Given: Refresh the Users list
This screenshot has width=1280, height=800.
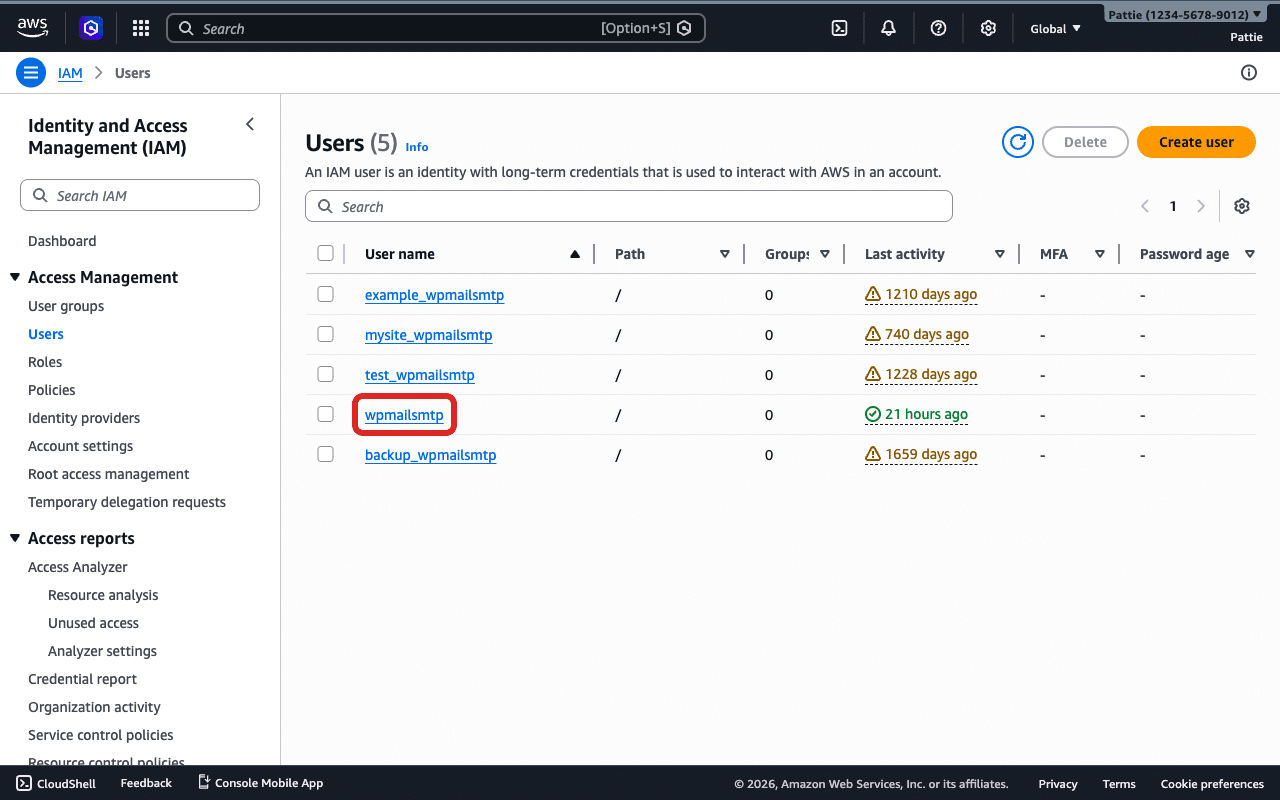Looking at the screenshot, I should coord(1018,142).
